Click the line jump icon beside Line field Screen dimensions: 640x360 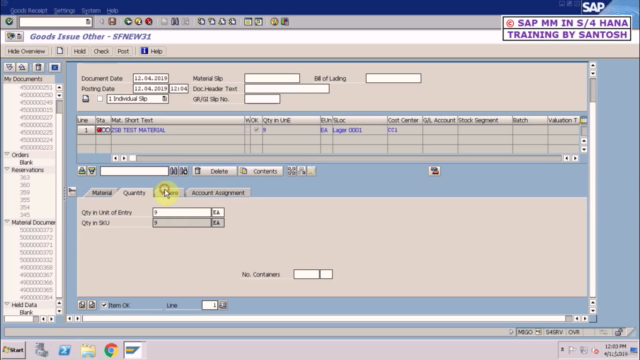[223, 305]
